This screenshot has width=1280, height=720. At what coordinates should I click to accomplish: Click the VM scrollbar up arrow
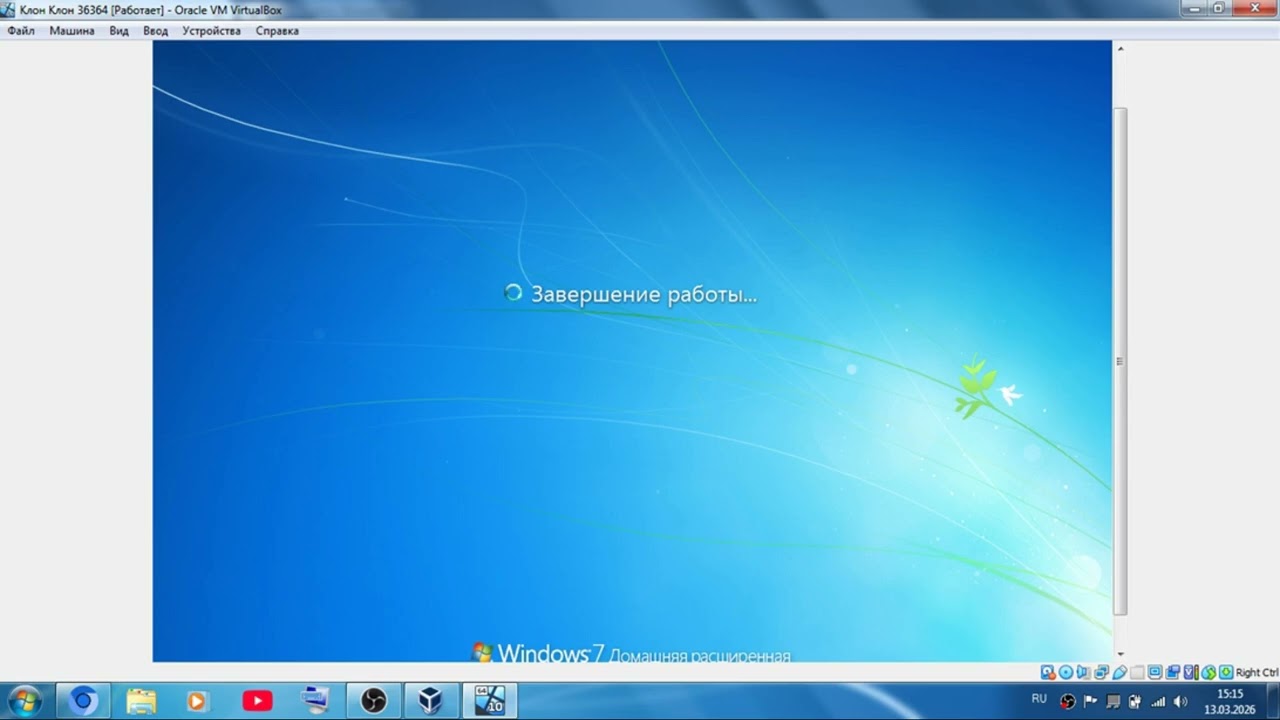(x=1120, y=48)
